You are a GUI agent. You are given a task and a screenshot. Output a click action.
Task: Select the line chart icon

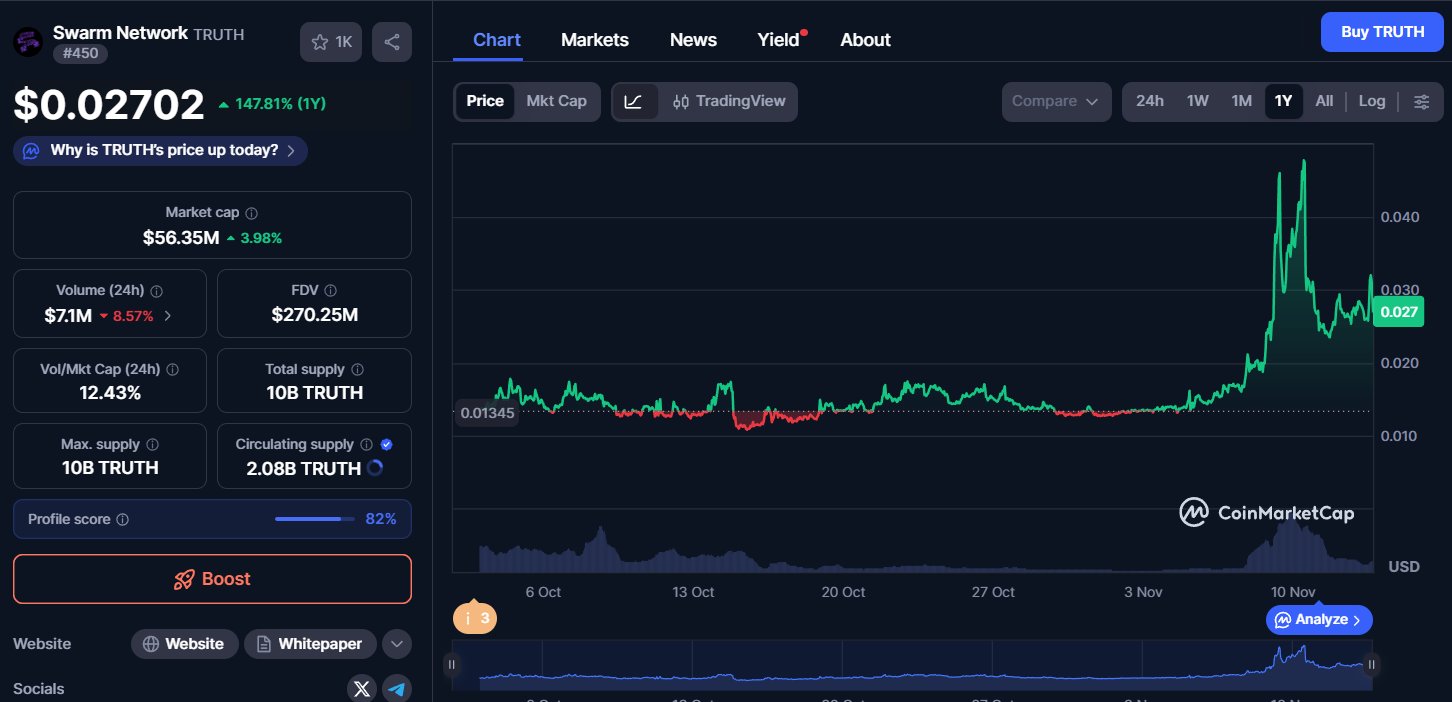[634, 101]
